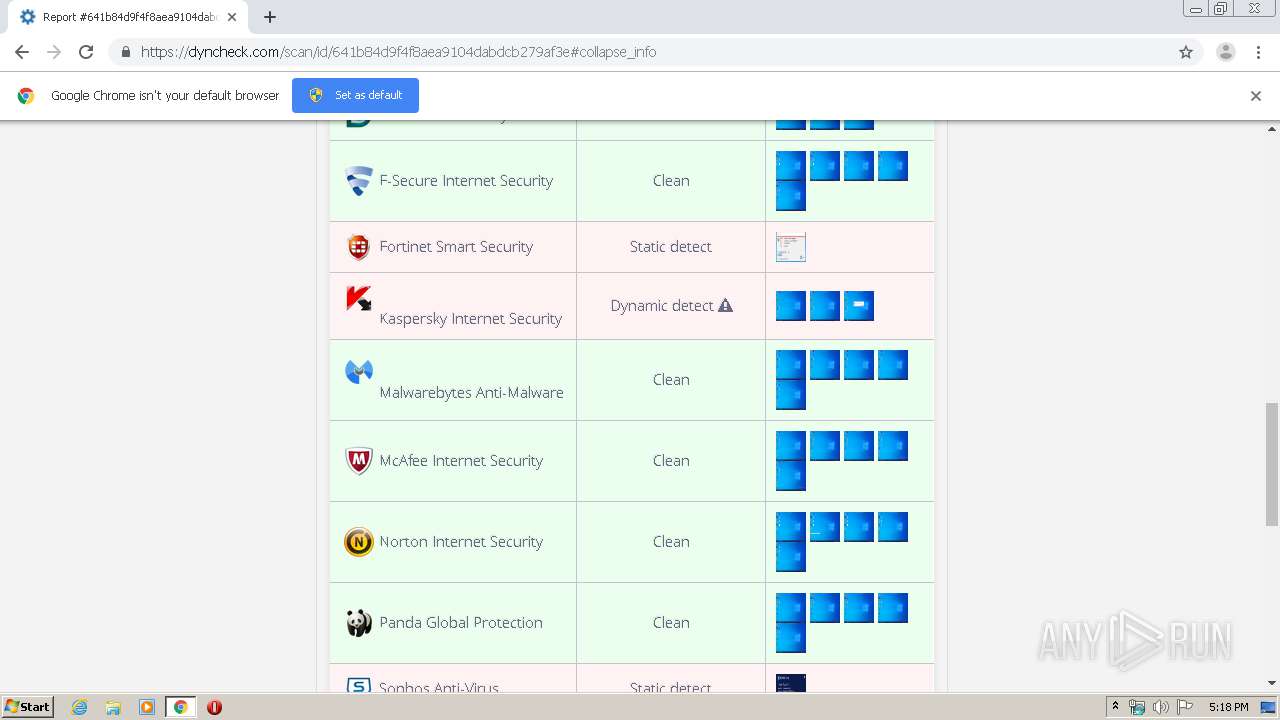Click the scrollbar down arrow
Screen dimensions: 1280x720
click(x=1272, y=684)
